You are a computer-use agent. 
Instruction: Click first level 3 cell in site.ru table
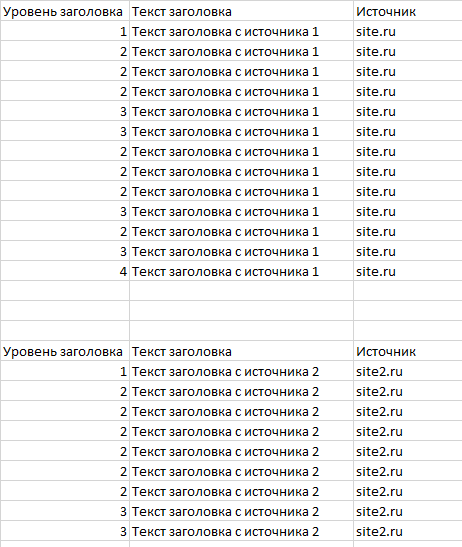pos(65,112)
